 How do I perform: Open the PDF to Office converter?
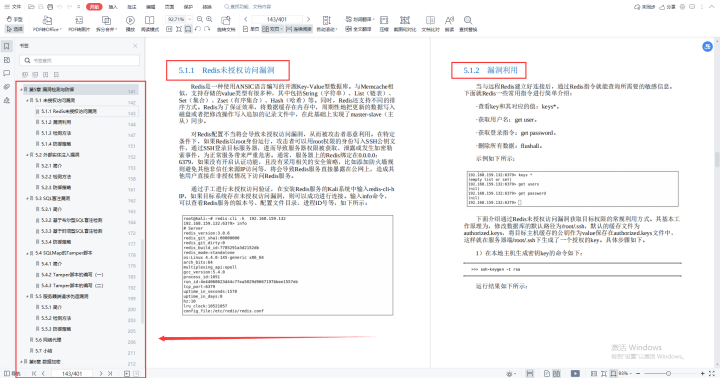coord(47,23)
